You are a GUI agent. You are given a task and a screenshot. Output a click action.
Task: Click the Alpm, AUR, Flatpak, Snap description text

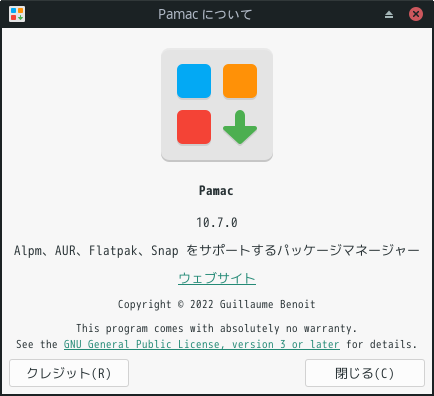(x=216, y=250)
